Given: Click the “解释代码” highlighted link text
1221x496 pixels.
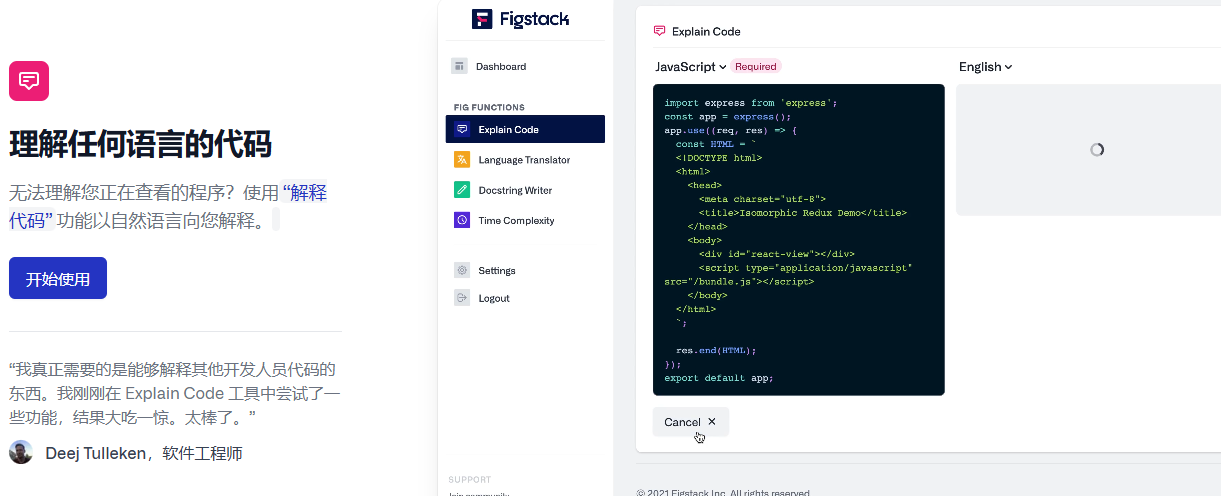Looking at the screenshot, I should point(168,206).
